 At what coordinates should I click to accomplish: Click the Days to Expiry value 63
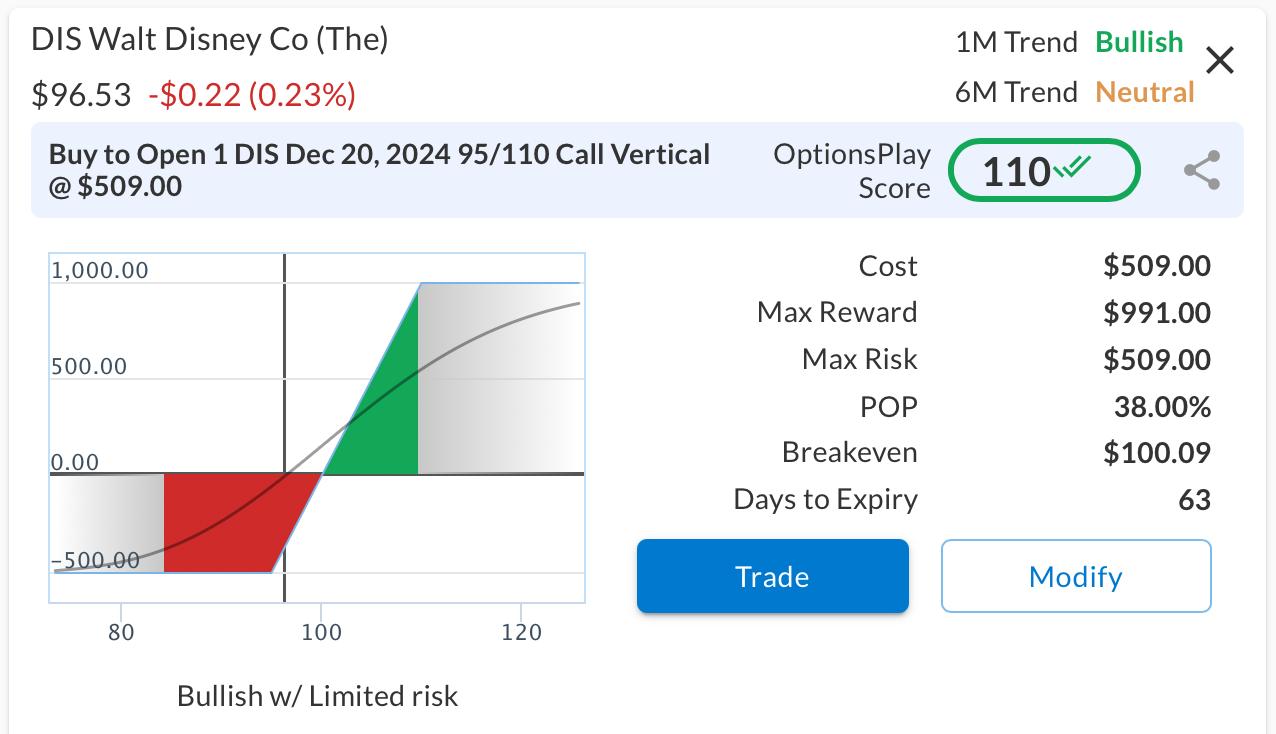click(1194, 500)
